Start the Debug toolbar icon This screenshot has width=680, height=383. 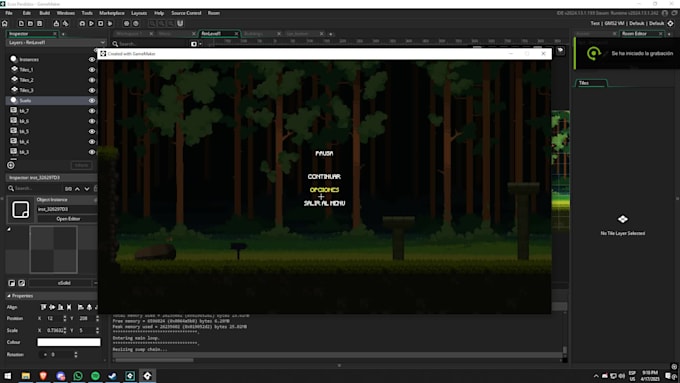[x=82, y=23]
